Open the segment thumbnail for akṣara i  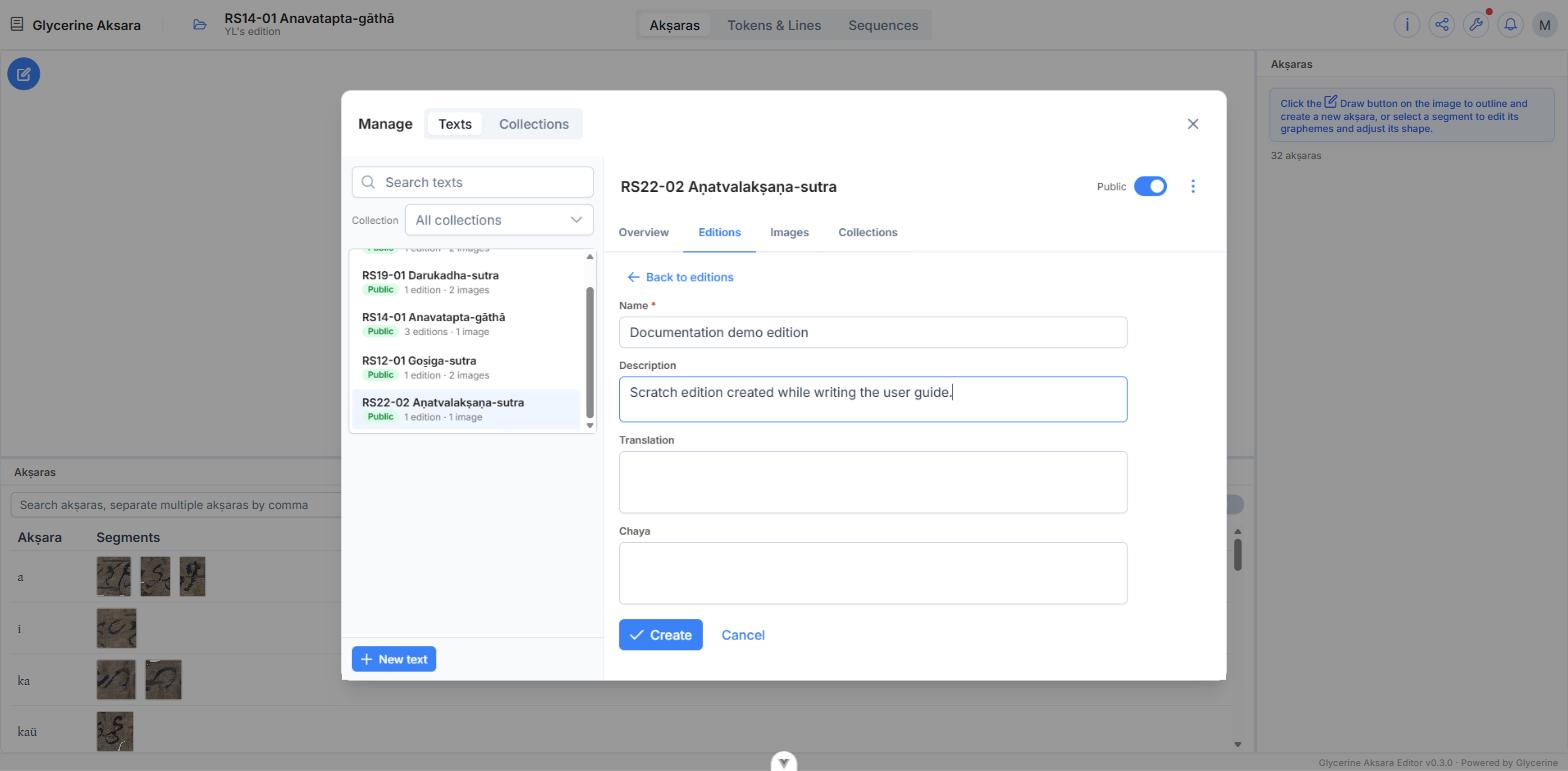tap(116, 628)
